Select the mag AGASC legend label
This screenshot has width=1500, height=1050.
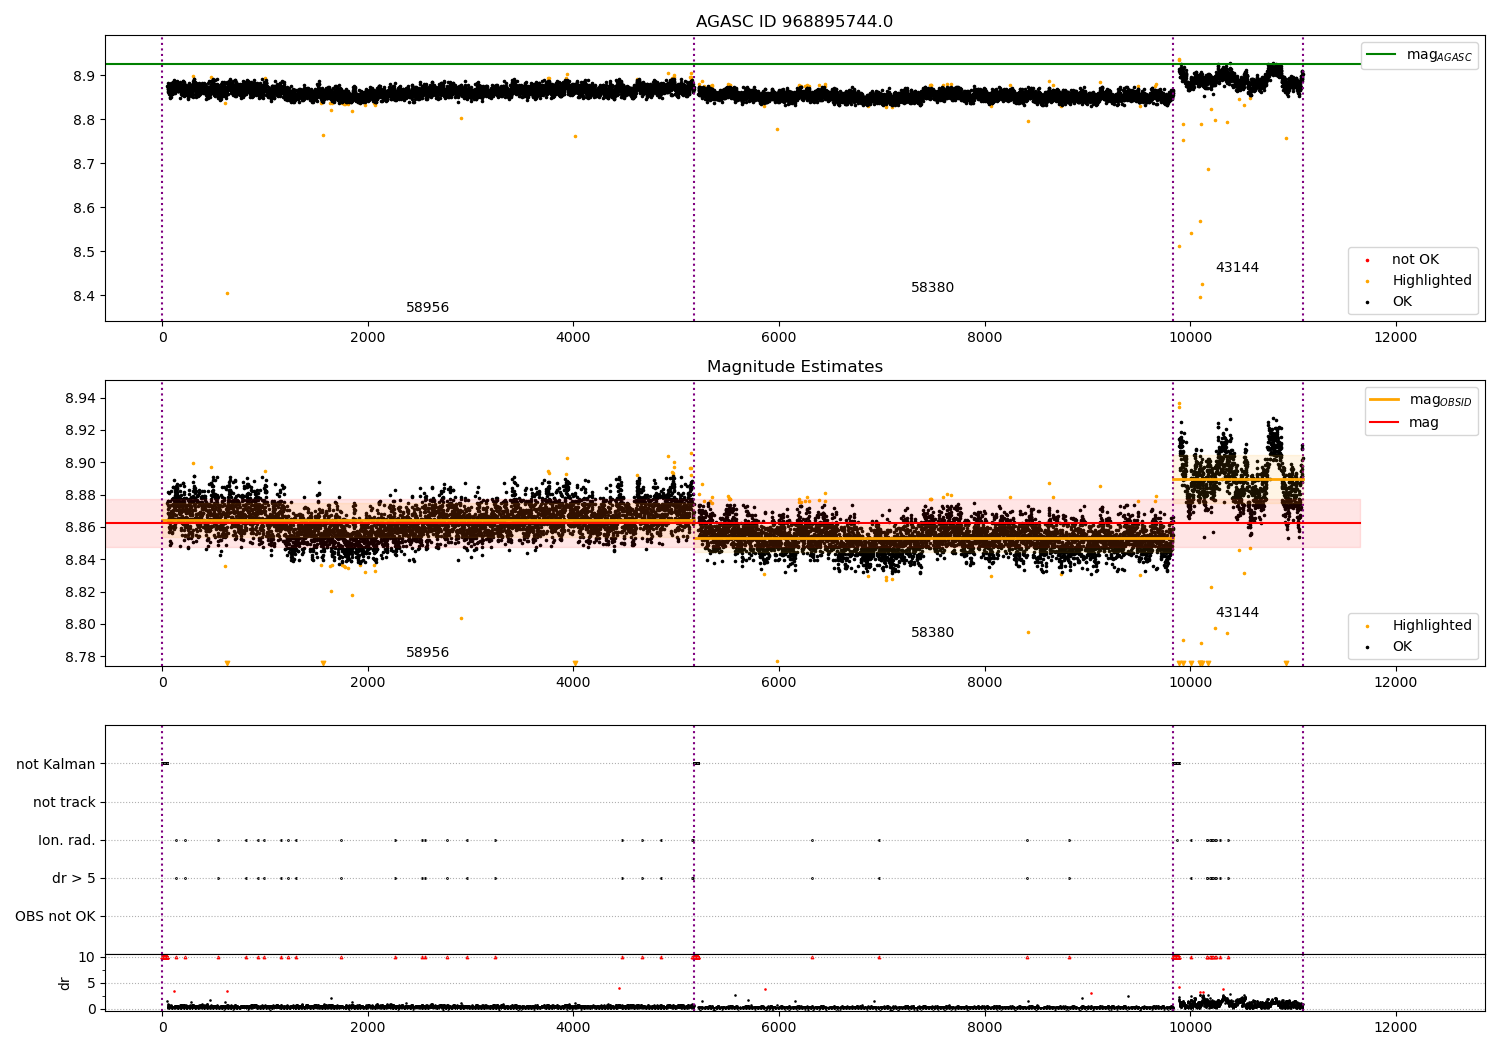[x=1439, y=55]
